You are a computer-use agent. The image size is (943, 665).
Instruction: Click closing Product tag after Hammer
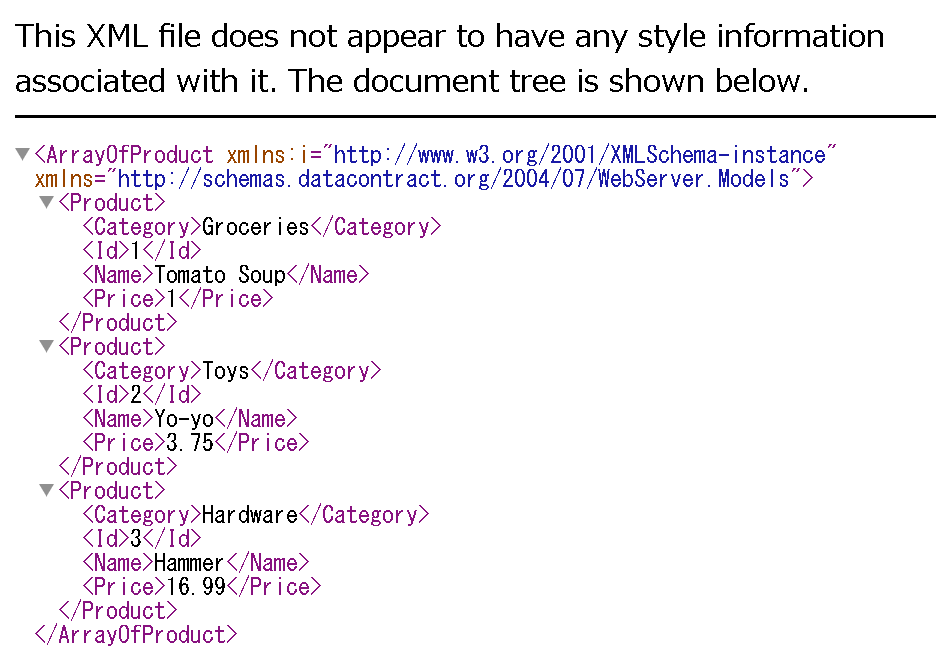pyautogui.click(x=118, y=611)
